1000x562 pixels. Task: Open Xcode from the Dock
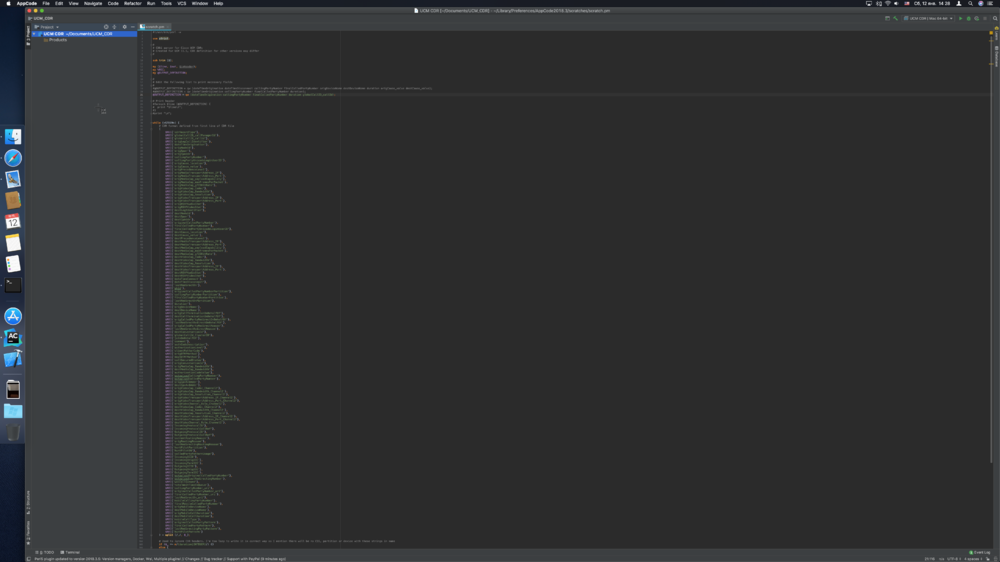tap(13, 359)
